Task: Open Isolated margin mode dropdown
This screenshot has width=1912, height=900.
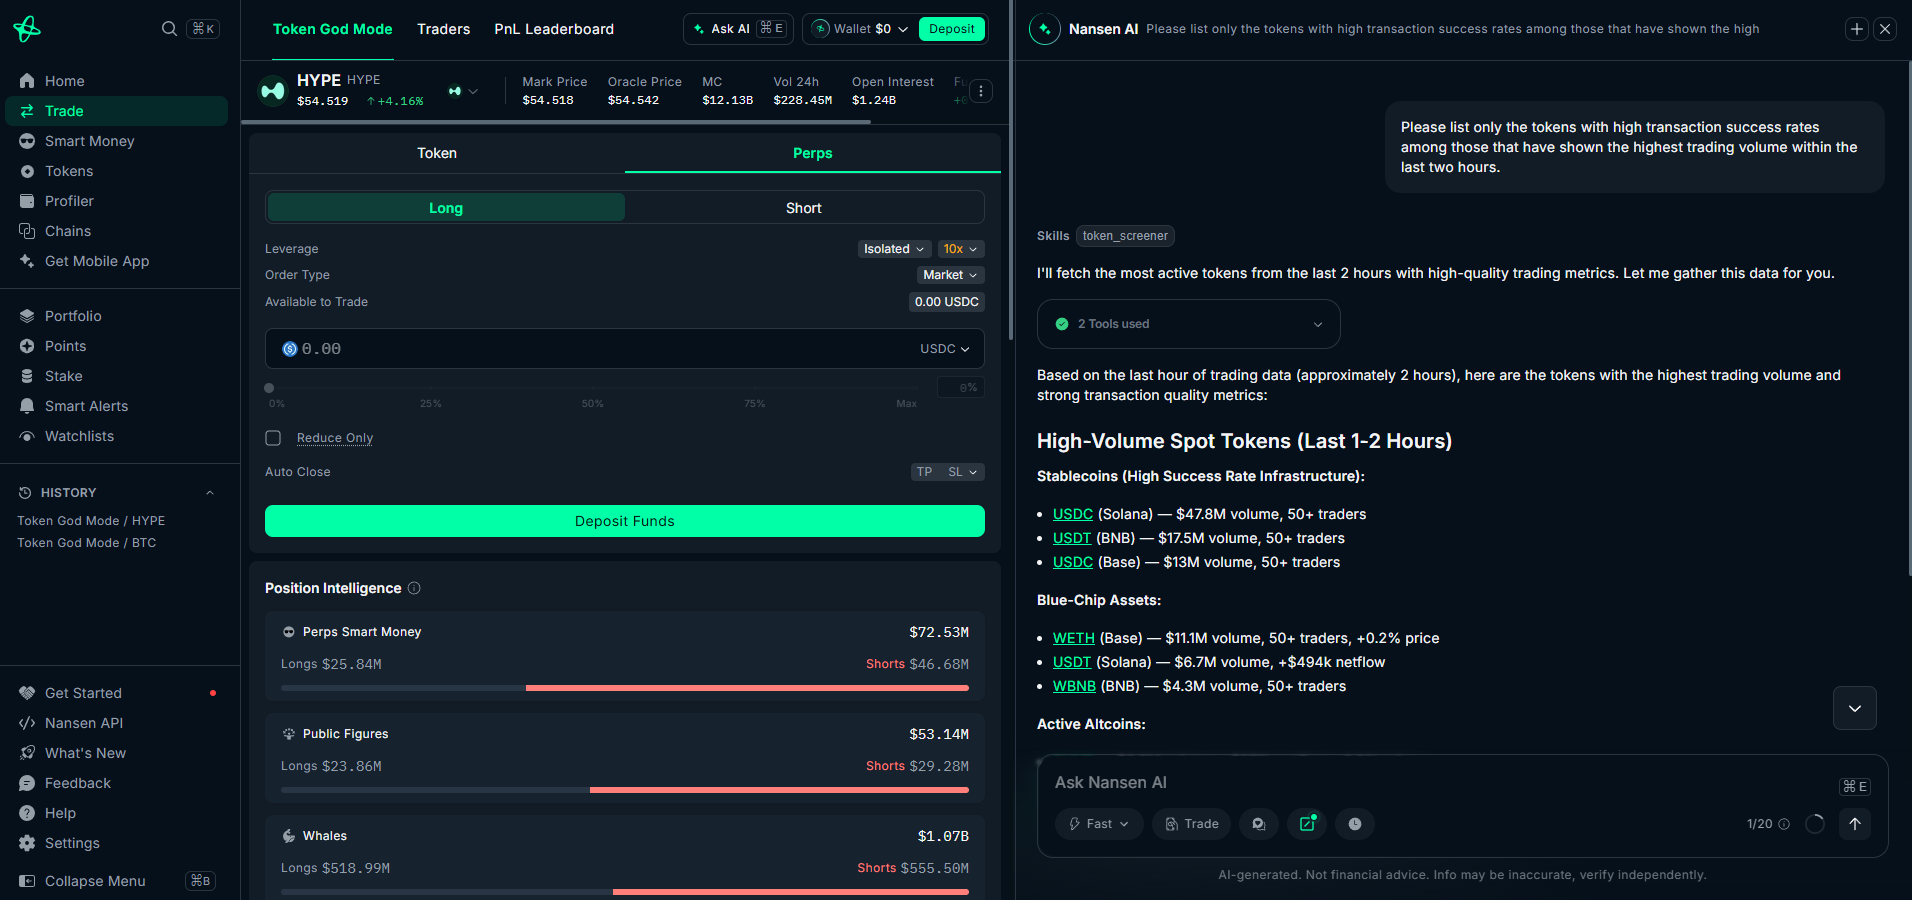Action: pos(894,249)
